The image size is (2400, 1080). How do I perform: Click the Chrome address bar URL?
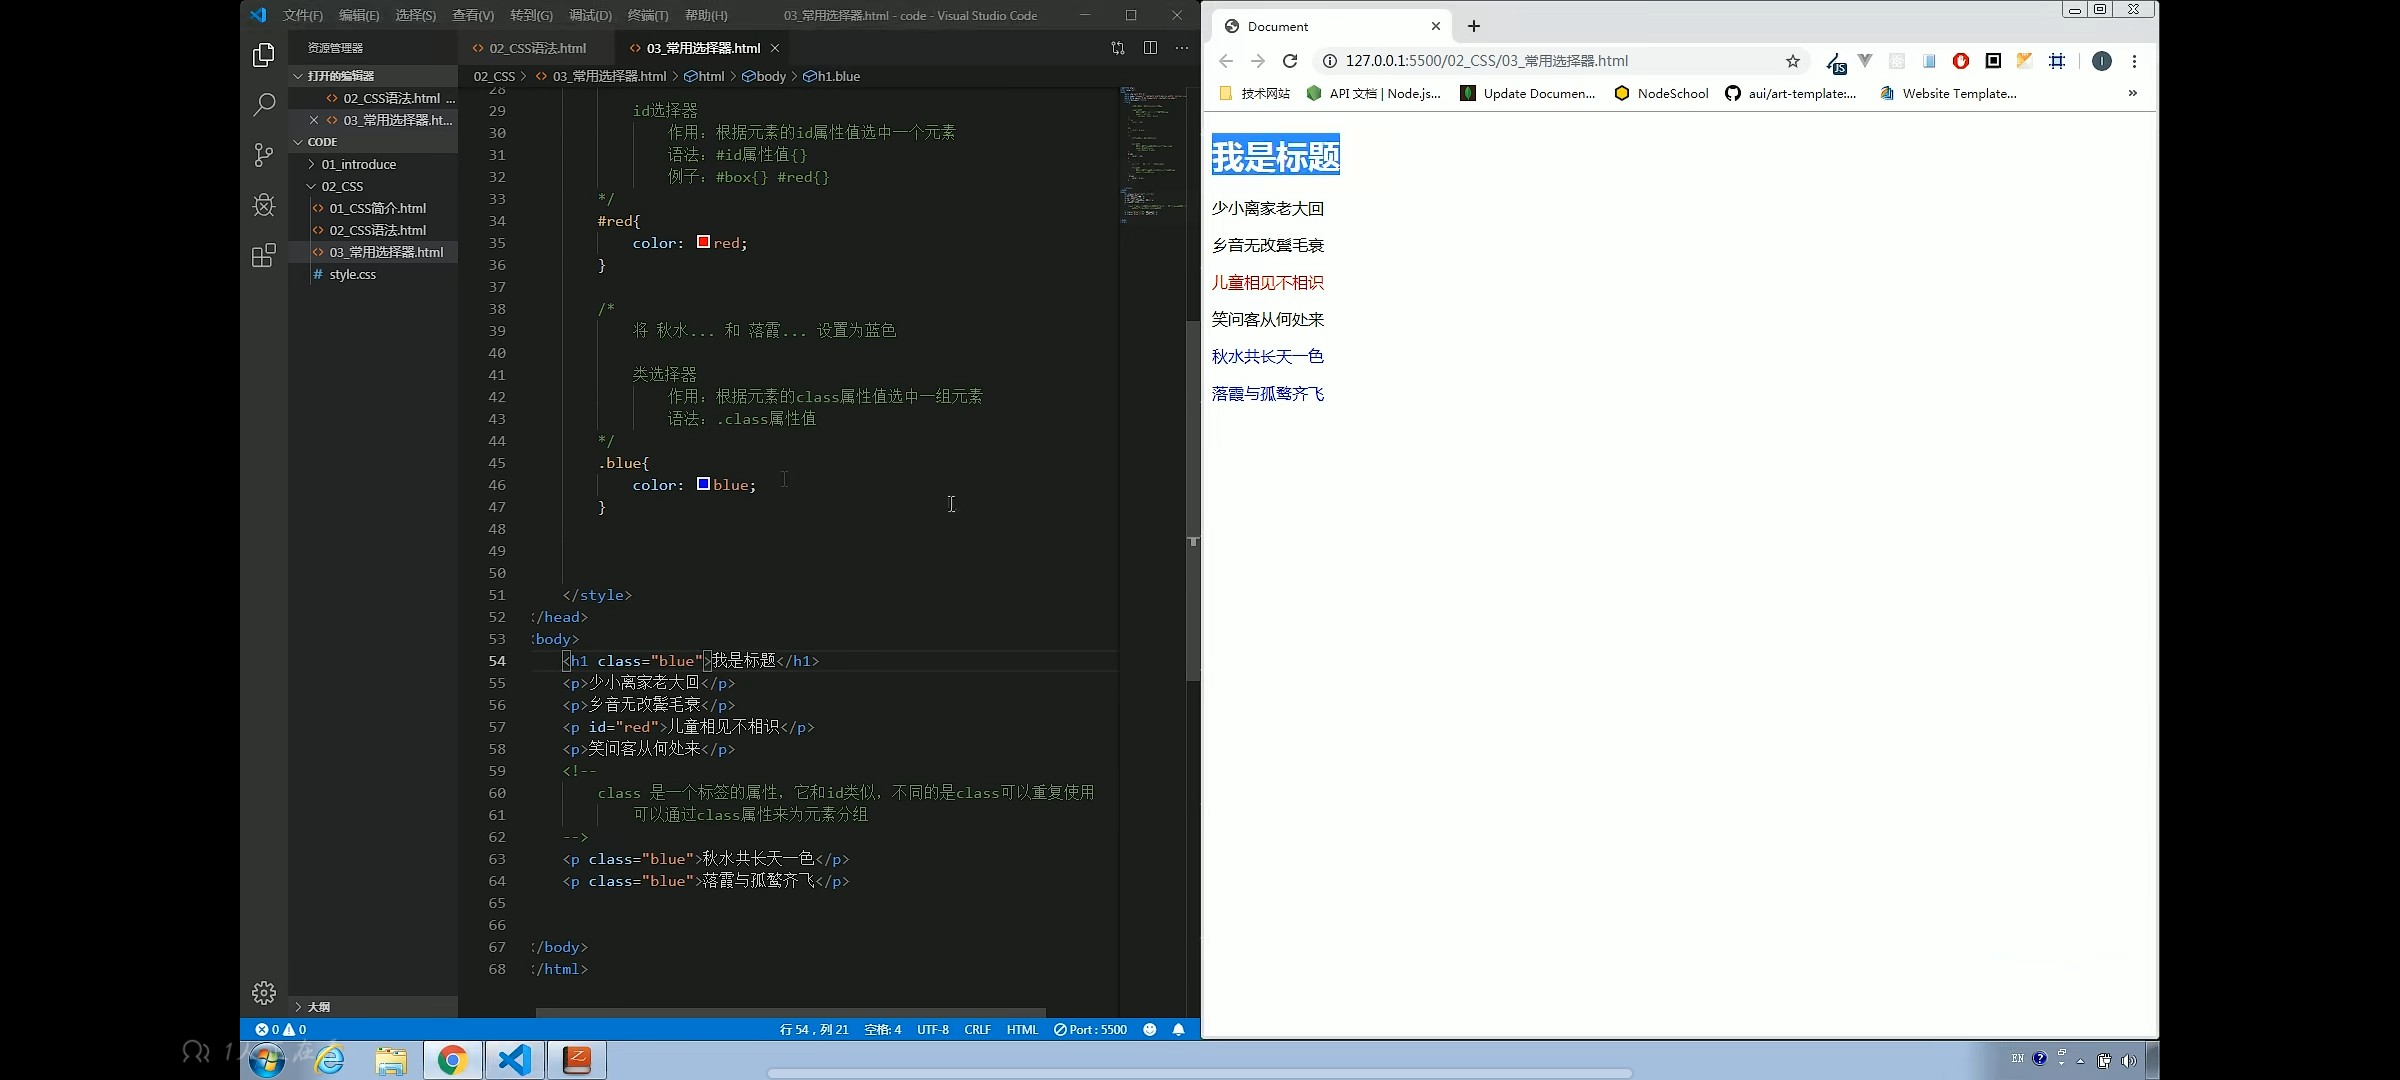1486,61
